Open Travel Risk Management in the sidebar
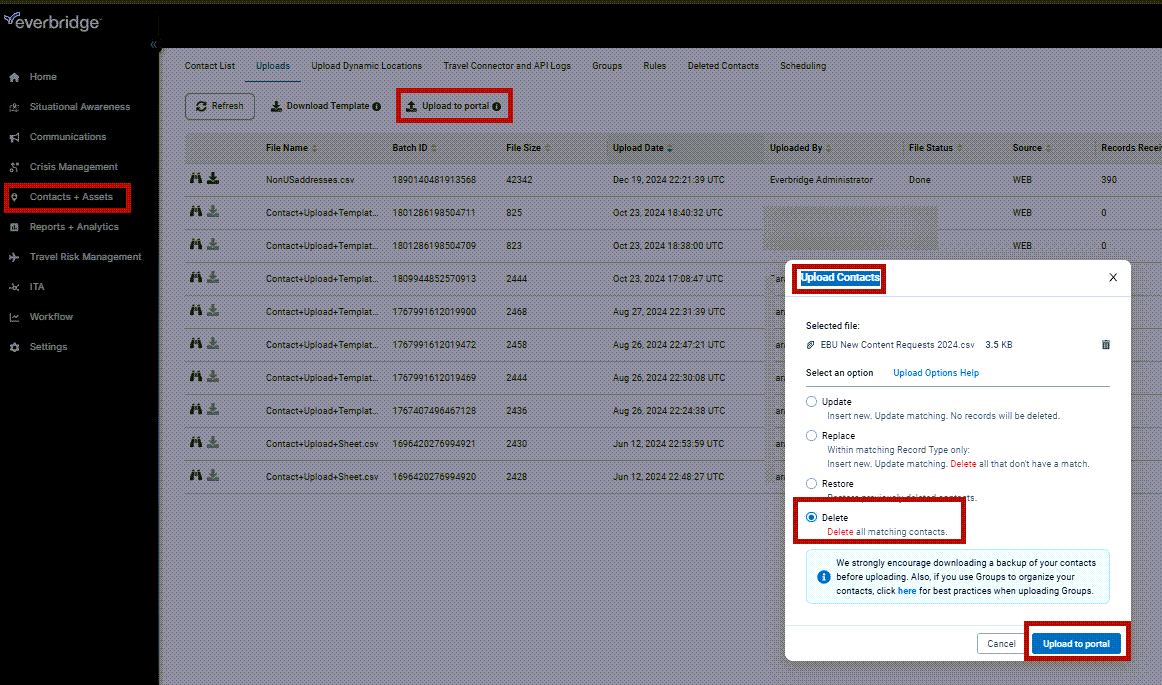This screenshot has height=685, width=1162. [x=85, y=257]
